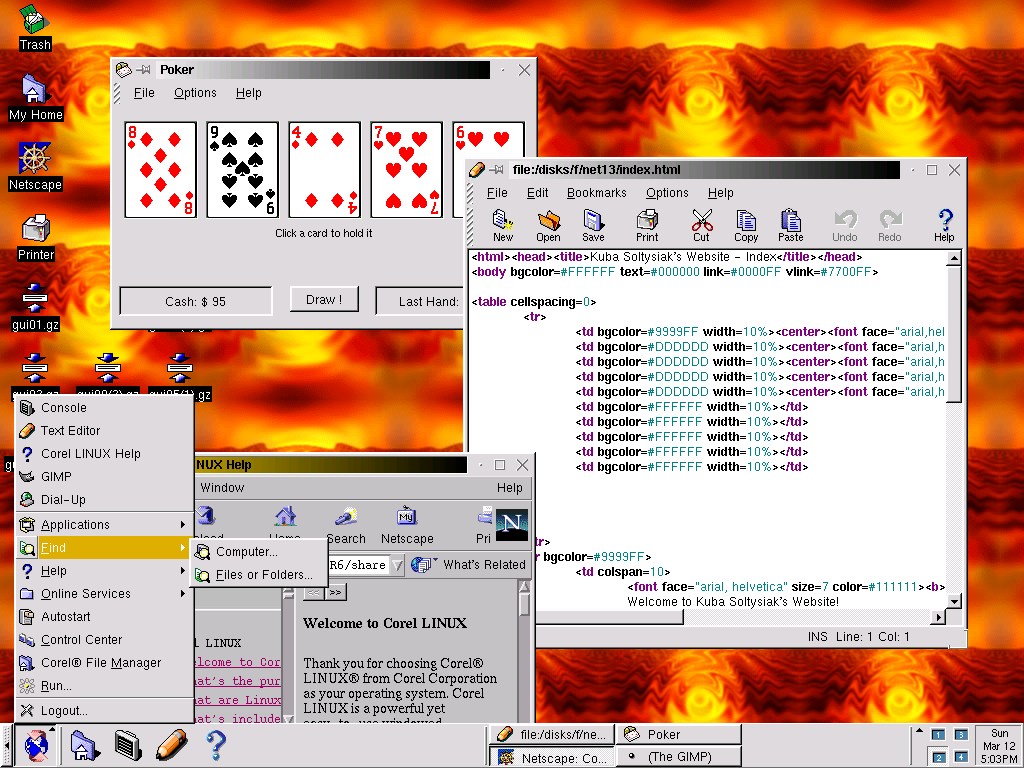Click Run... in the launcher menu
This screenshot has height=768, width=1024.
(104, 686)
